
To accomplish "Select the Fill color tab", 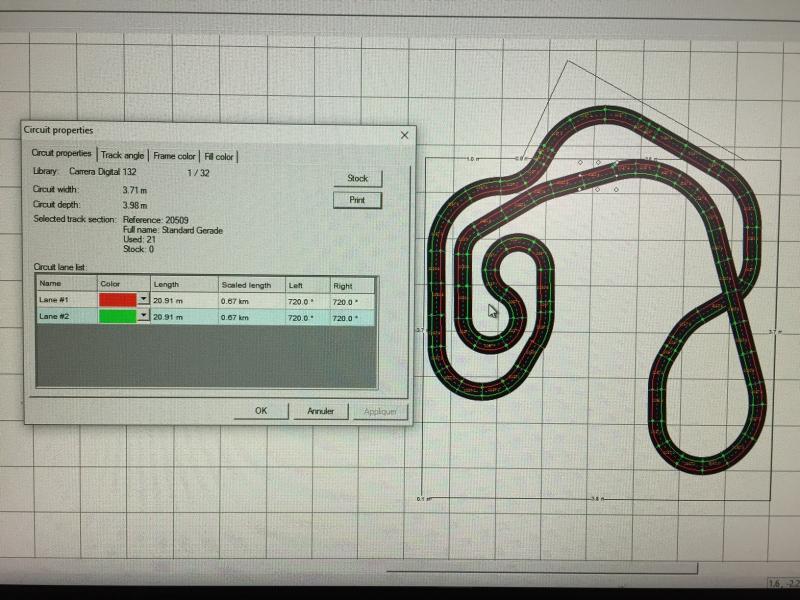I will tap(219, 157).
